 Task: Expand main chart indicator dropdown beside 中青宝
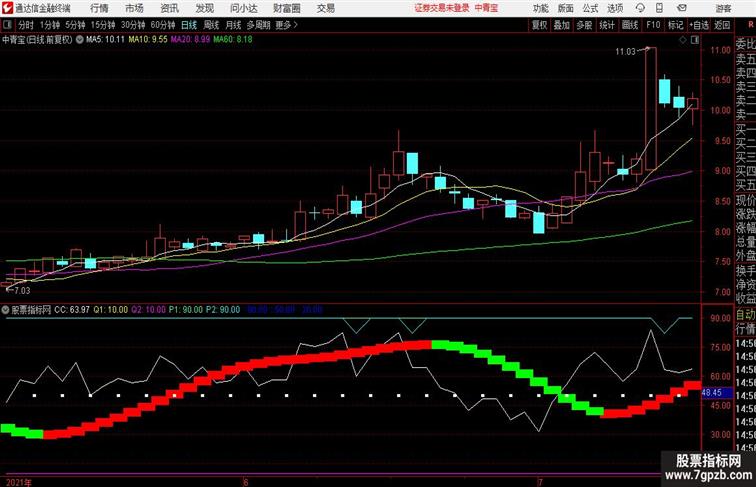pyautogui.click(x=80, y=40)
